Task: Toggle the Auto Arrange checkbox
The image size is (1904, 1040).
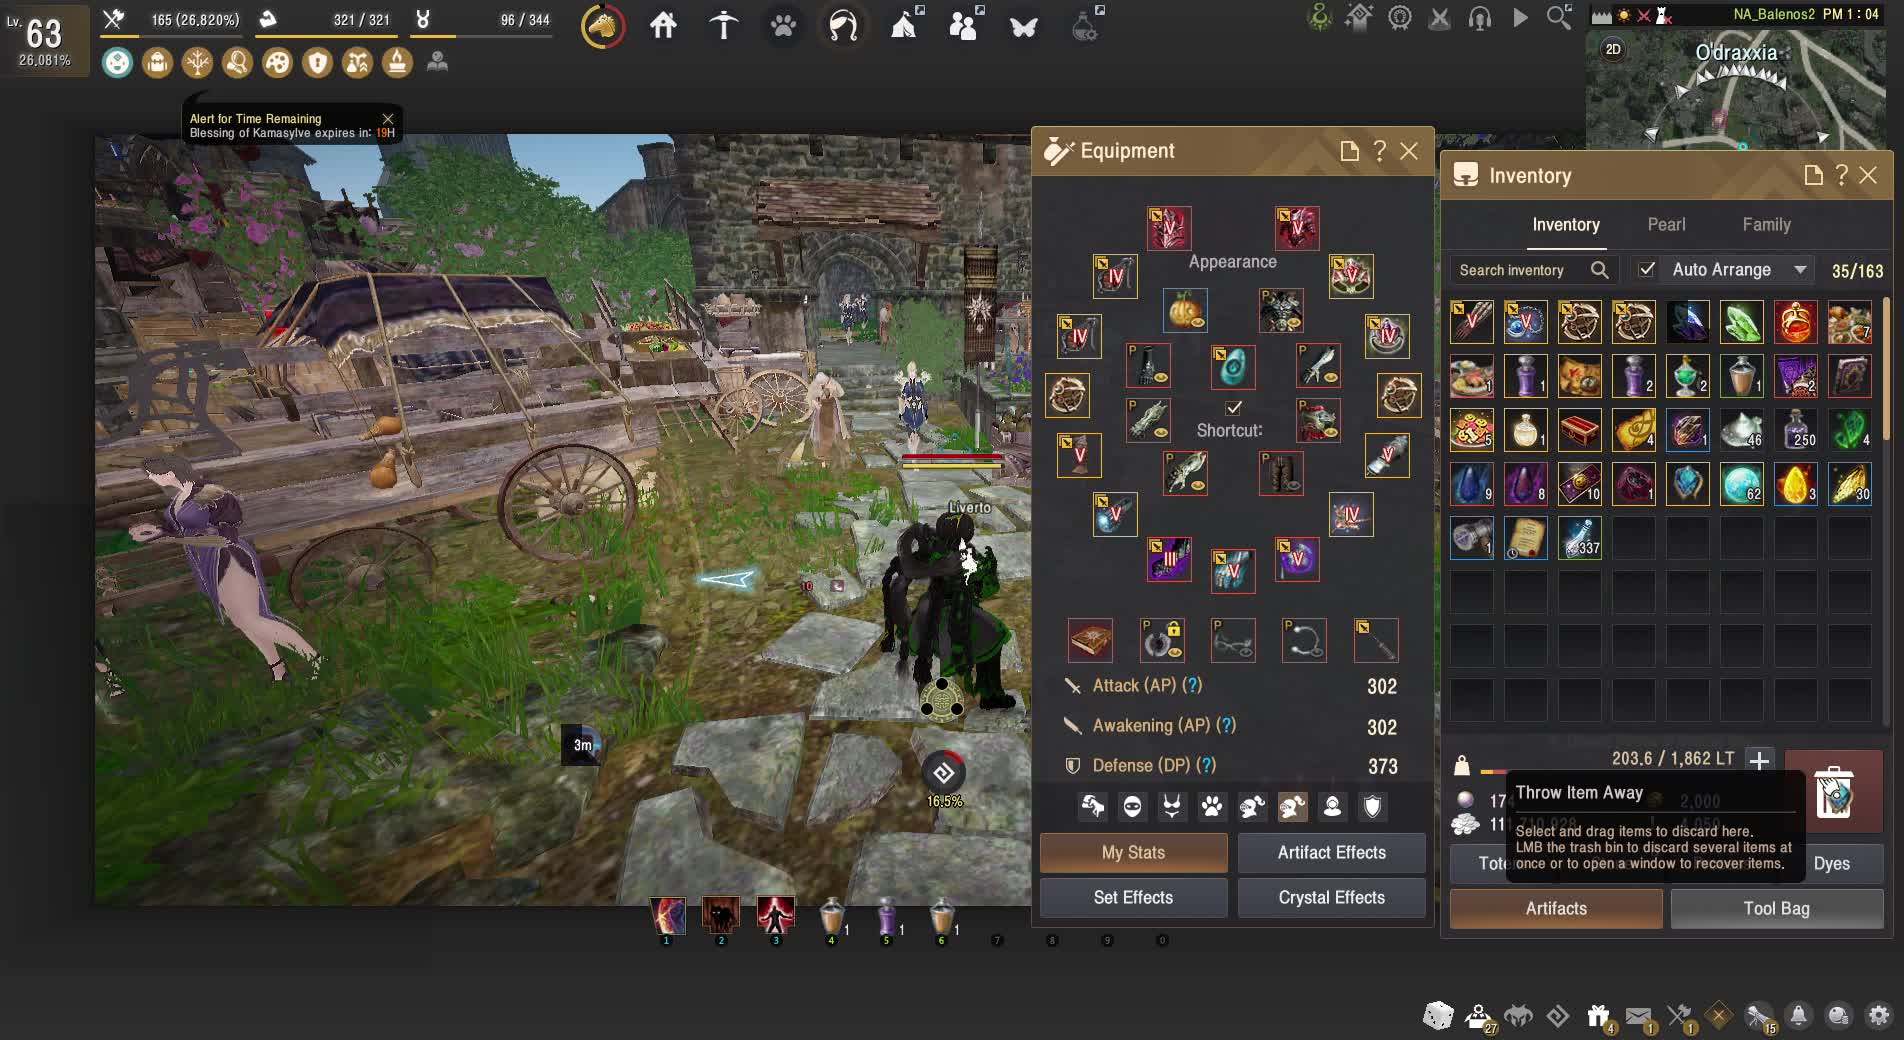Action: (x=1647, y=270)
